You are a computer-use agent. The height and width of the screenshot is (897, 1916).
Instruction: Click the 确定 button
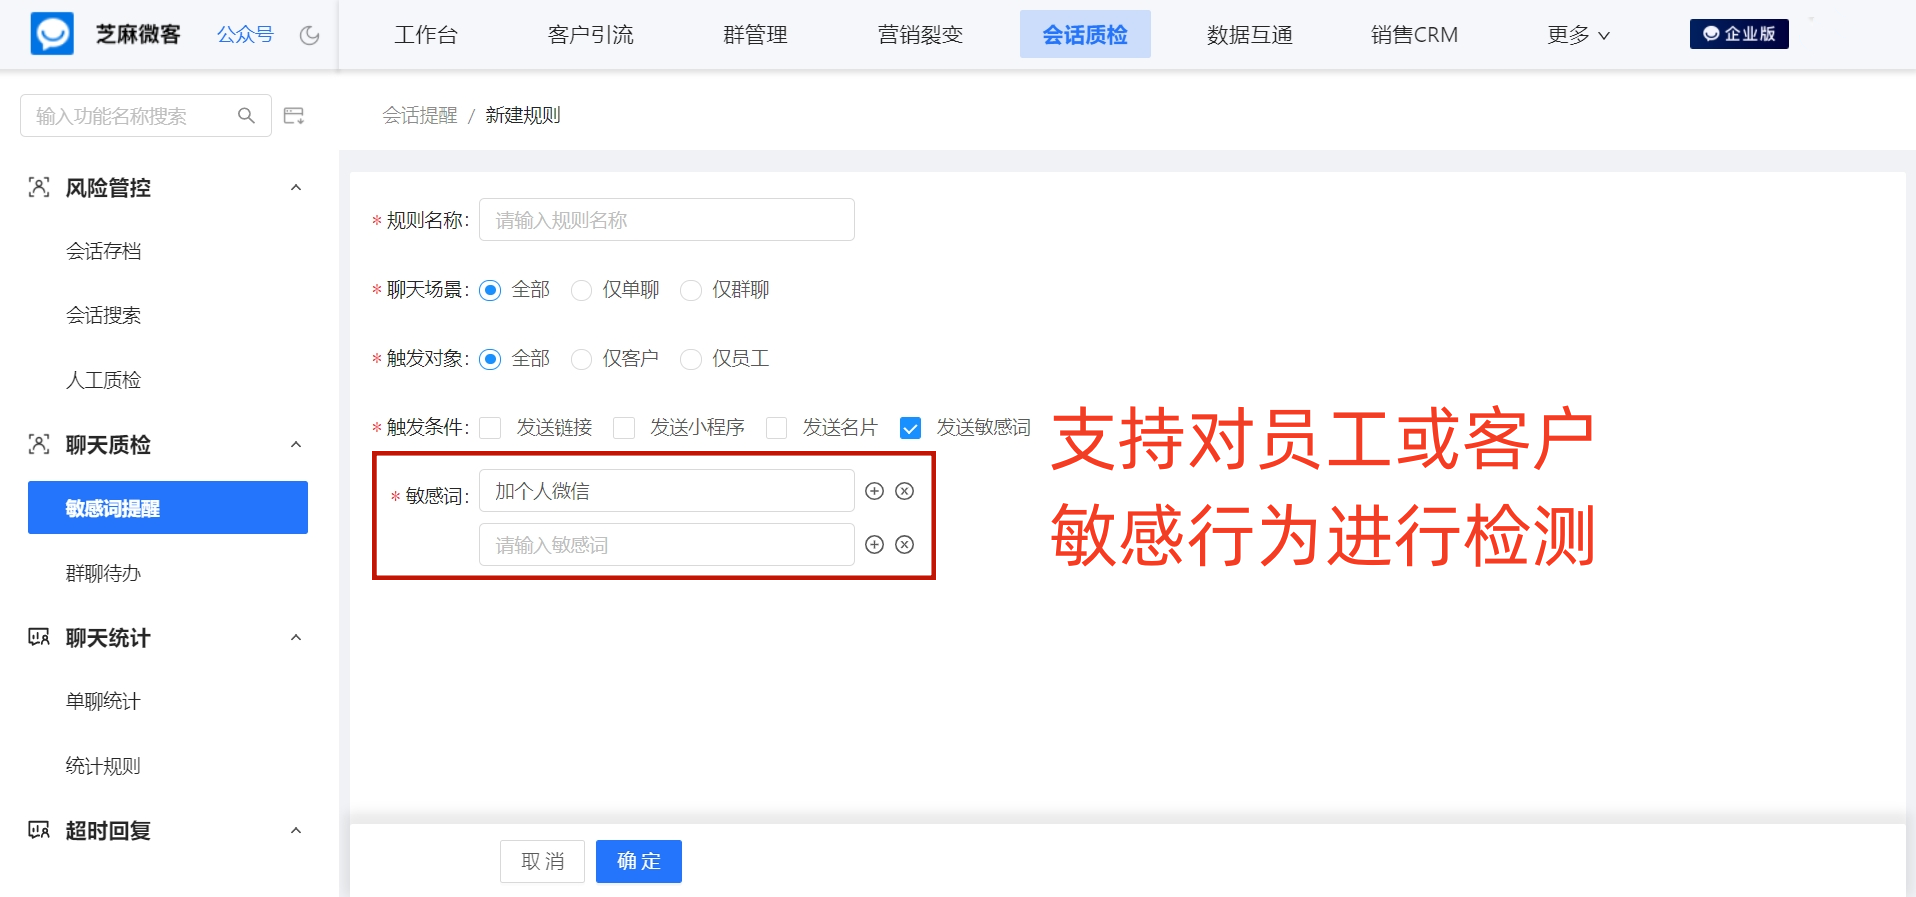[639, 861]
